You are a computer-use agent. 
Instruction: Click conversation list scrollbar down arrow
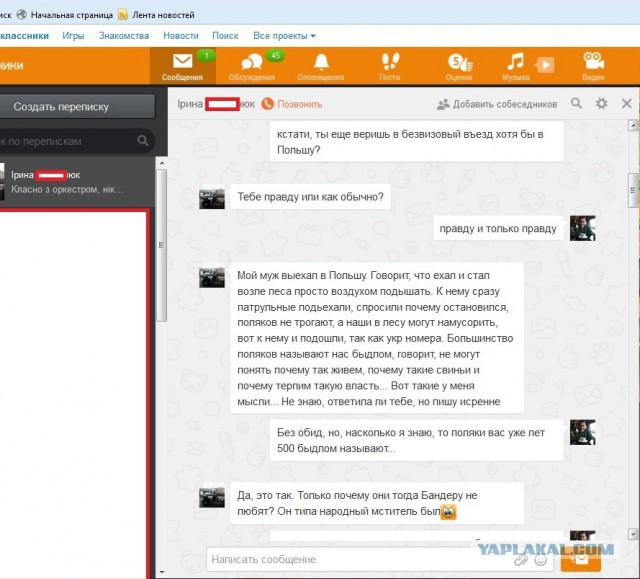pos(162,572)
